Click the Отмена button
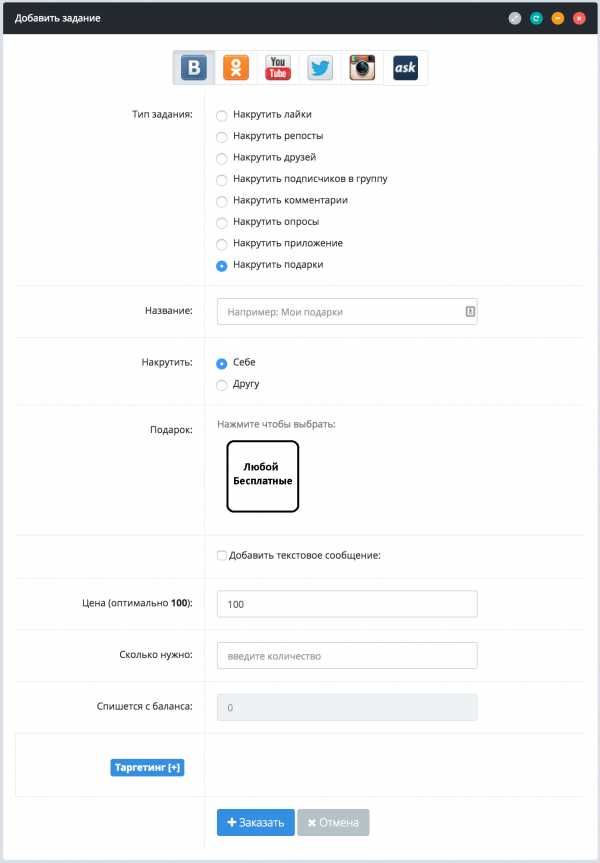This screenshot has width=600, height=863. [333, 822]
